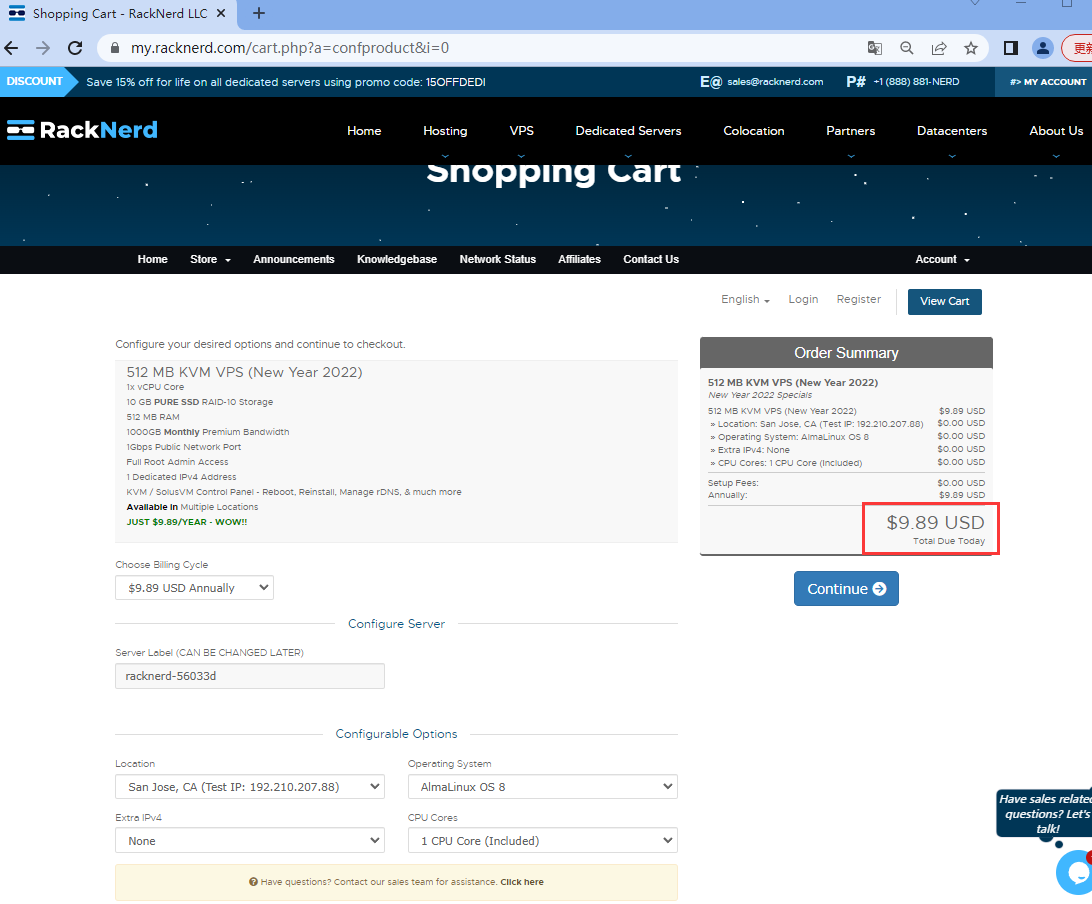This screenshot has width=1092, height=904.
Task: Expand the Datacenters menu
Action: pos(952,131)
